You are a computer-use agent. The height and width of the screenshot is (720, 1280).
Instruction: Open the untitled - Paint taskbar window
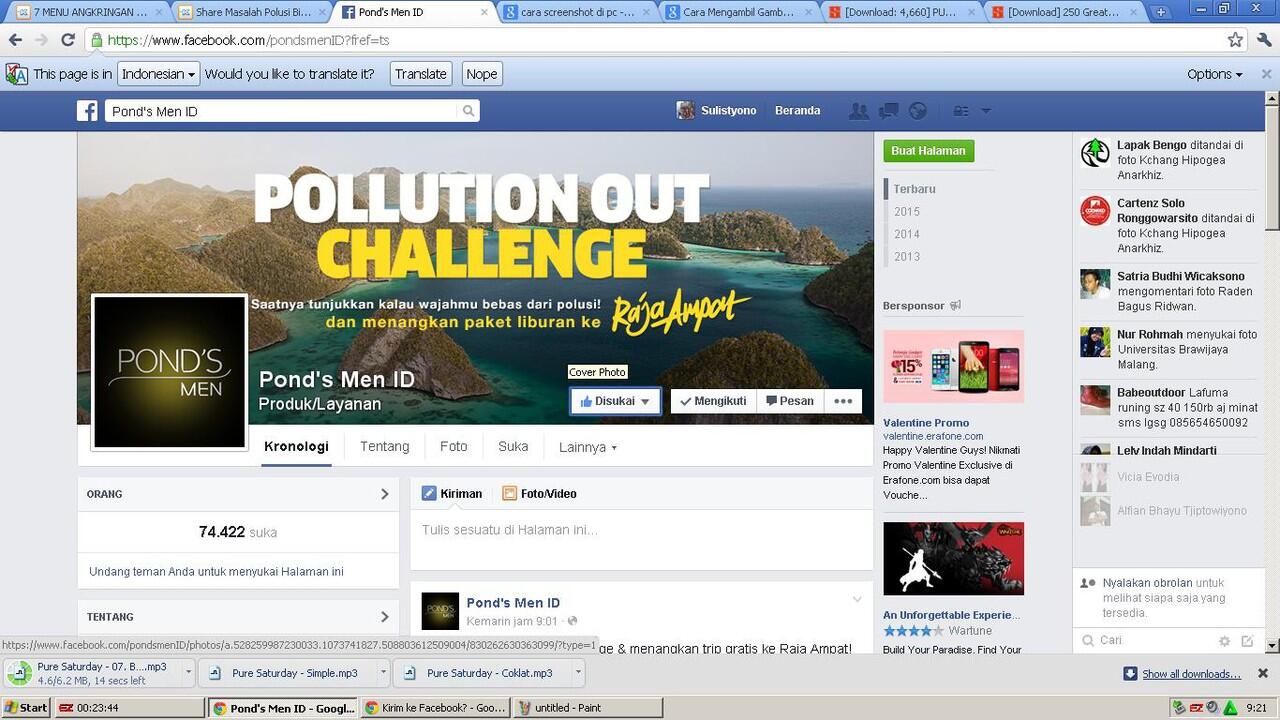click(588, 708)
